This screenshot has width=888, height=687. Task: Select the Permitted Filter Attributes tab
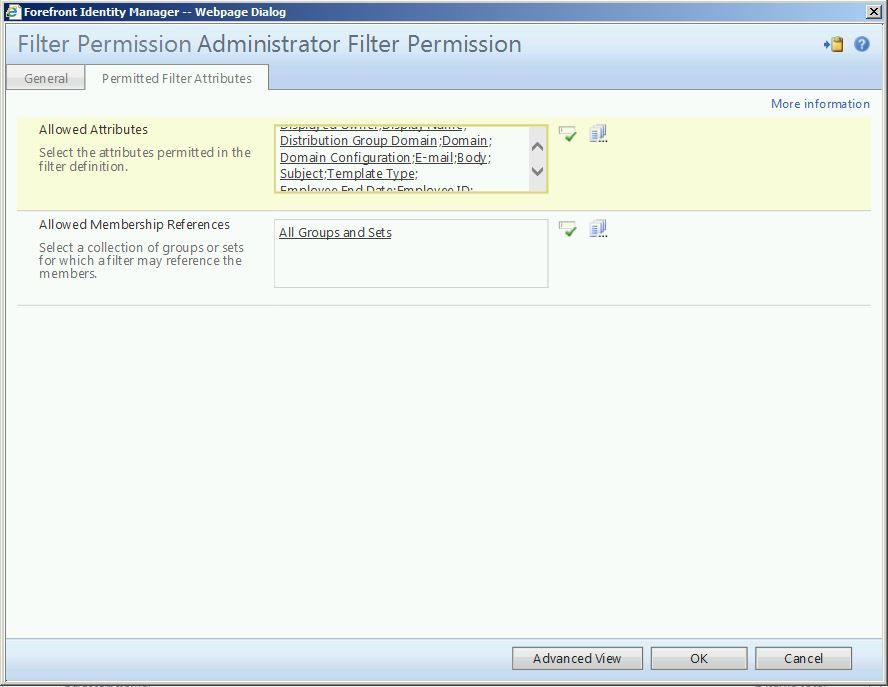pyautogui.click(x=177, y=78)
